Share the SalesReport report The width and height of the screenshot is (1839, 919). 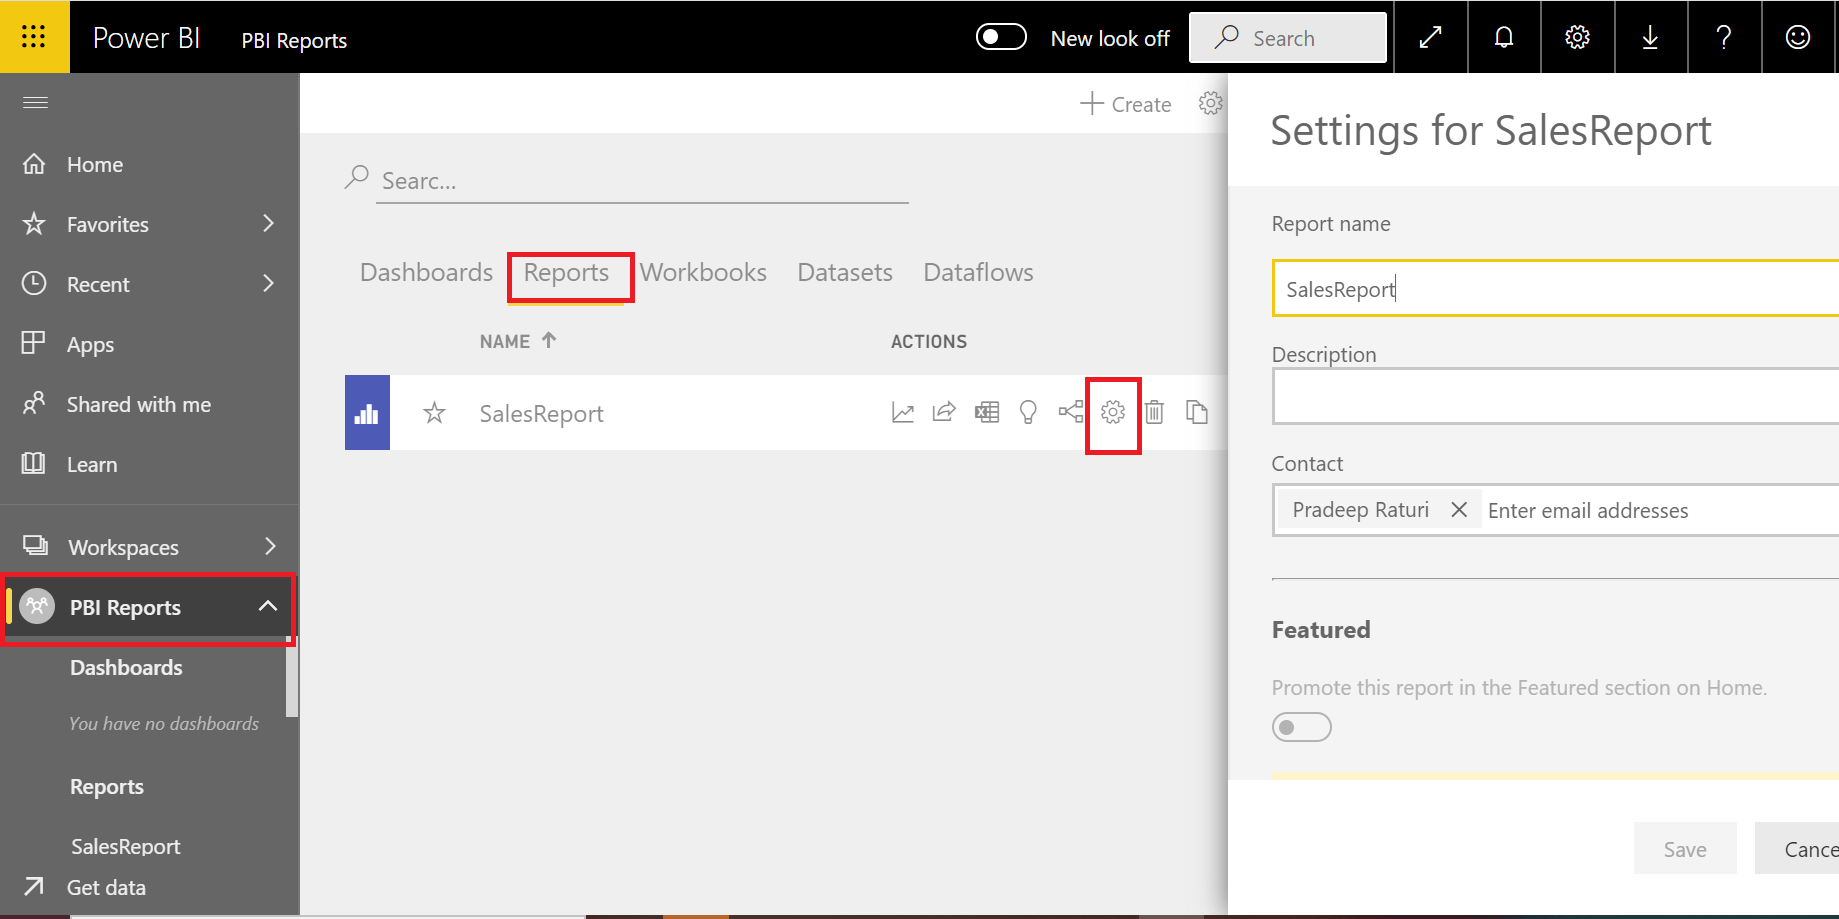(944, 412)
